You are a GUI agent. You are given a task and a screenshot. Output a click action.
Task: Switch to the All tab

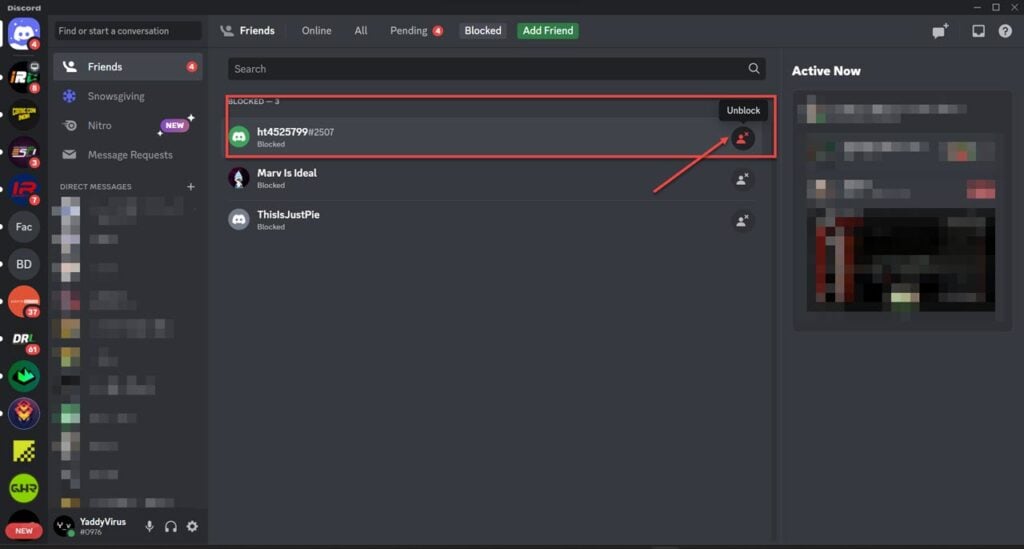tap(360, 31)
